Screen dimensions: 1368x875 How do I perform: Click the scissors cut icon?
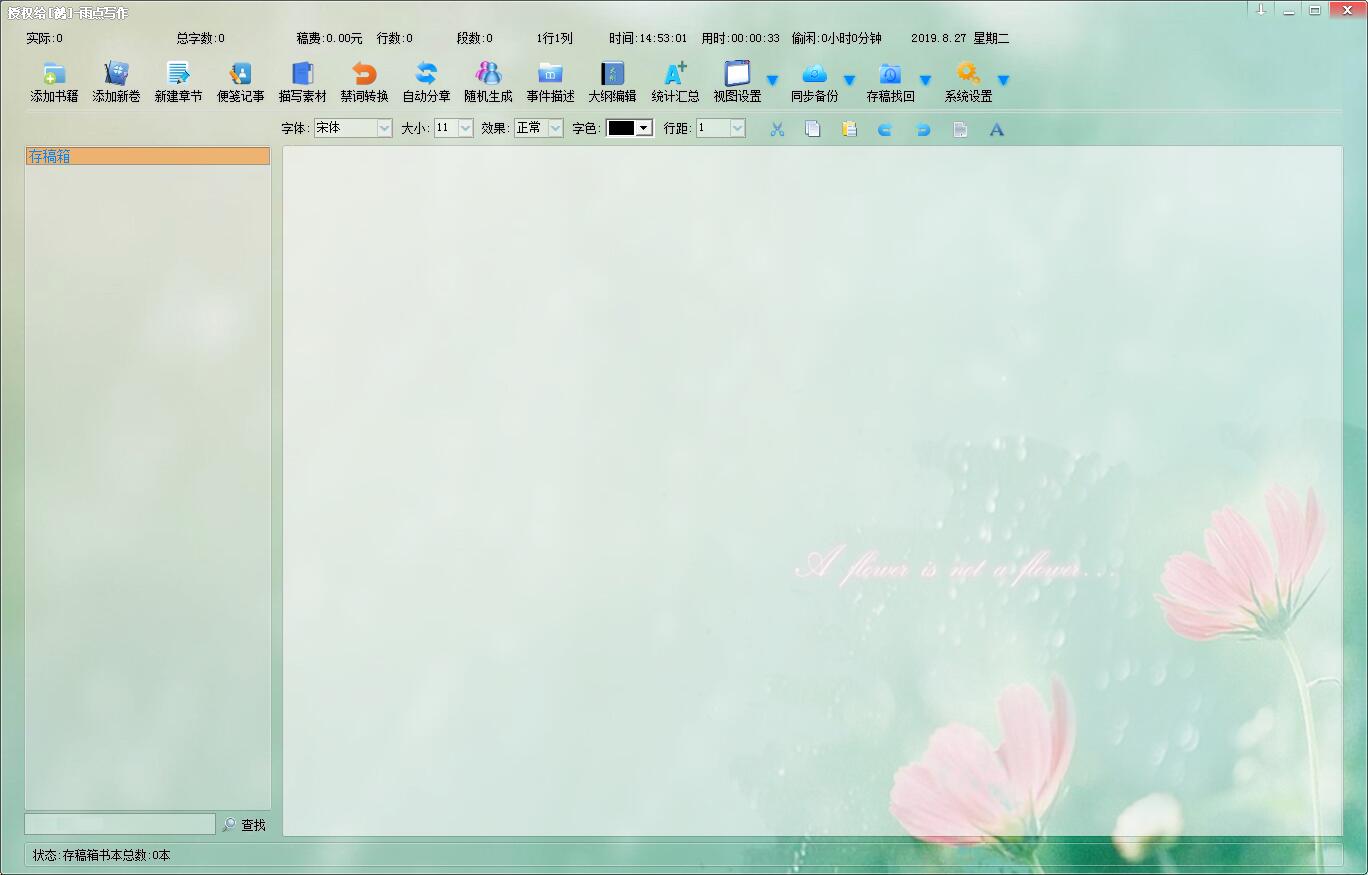click(x=777, y=129)
